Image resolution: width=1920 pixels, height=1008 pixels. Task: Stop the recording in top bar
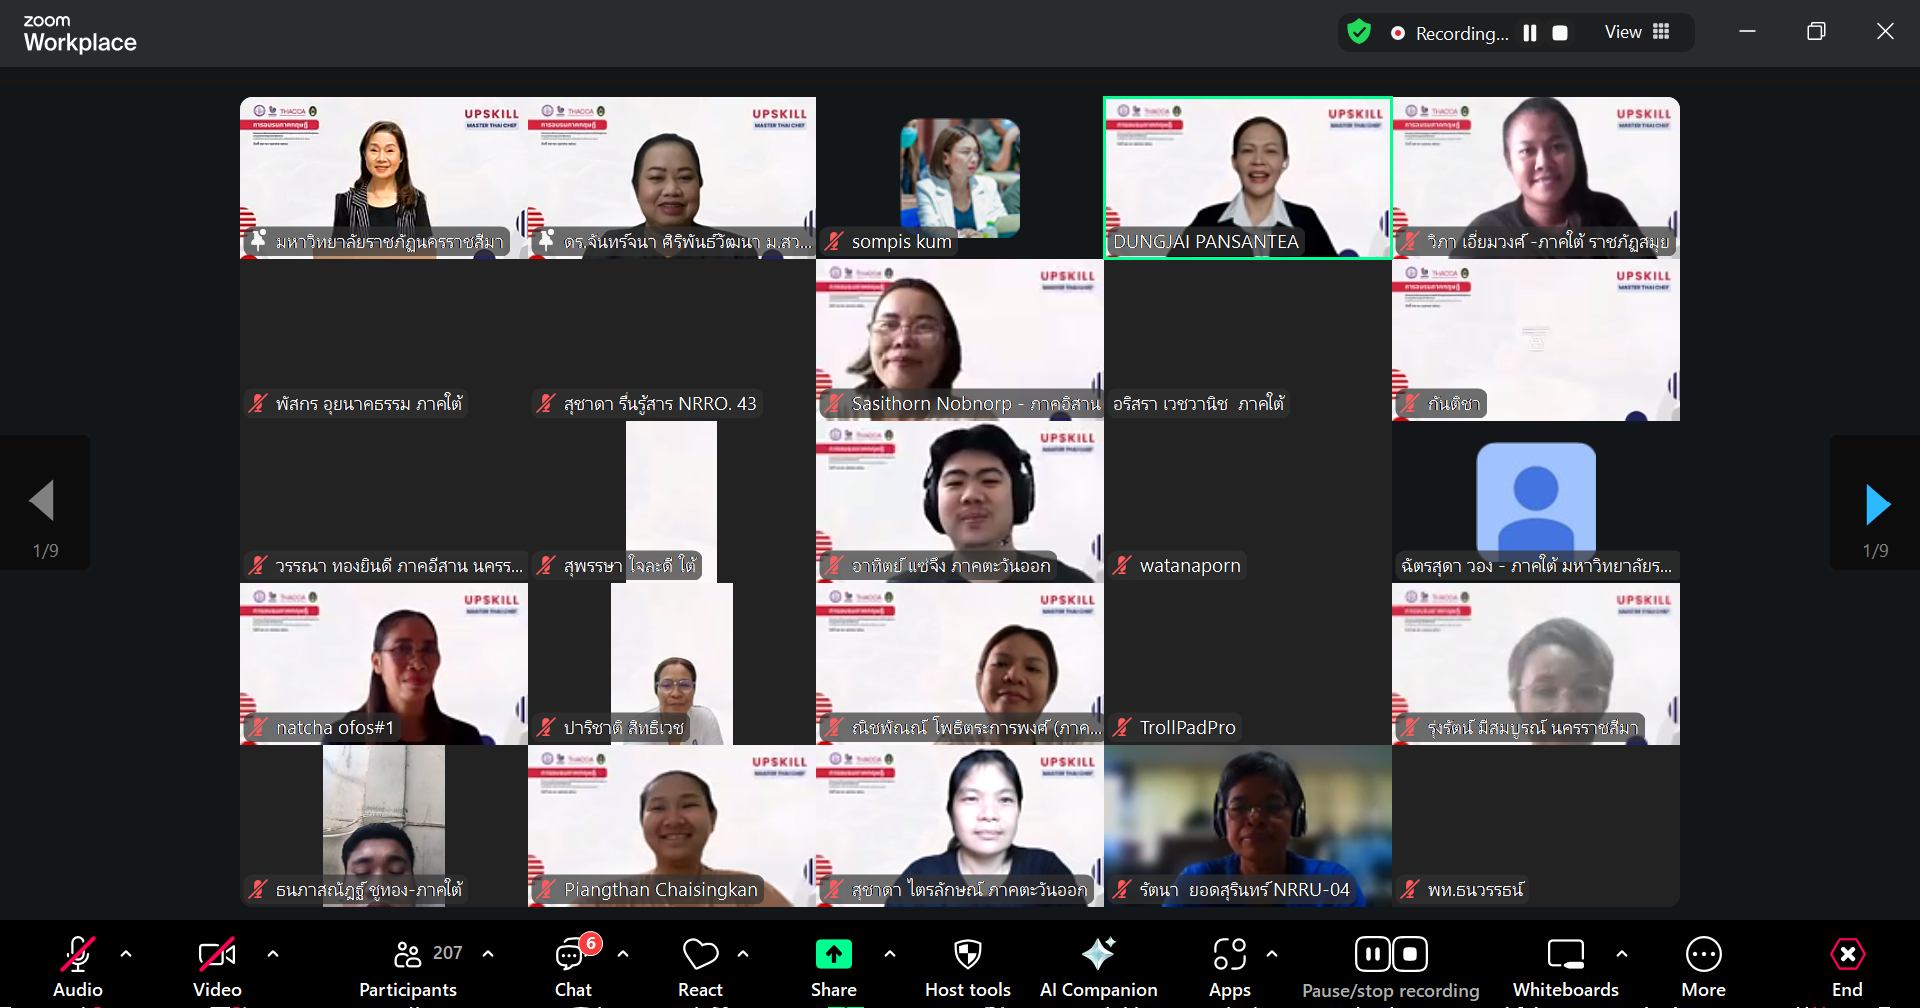[1559, 33]
